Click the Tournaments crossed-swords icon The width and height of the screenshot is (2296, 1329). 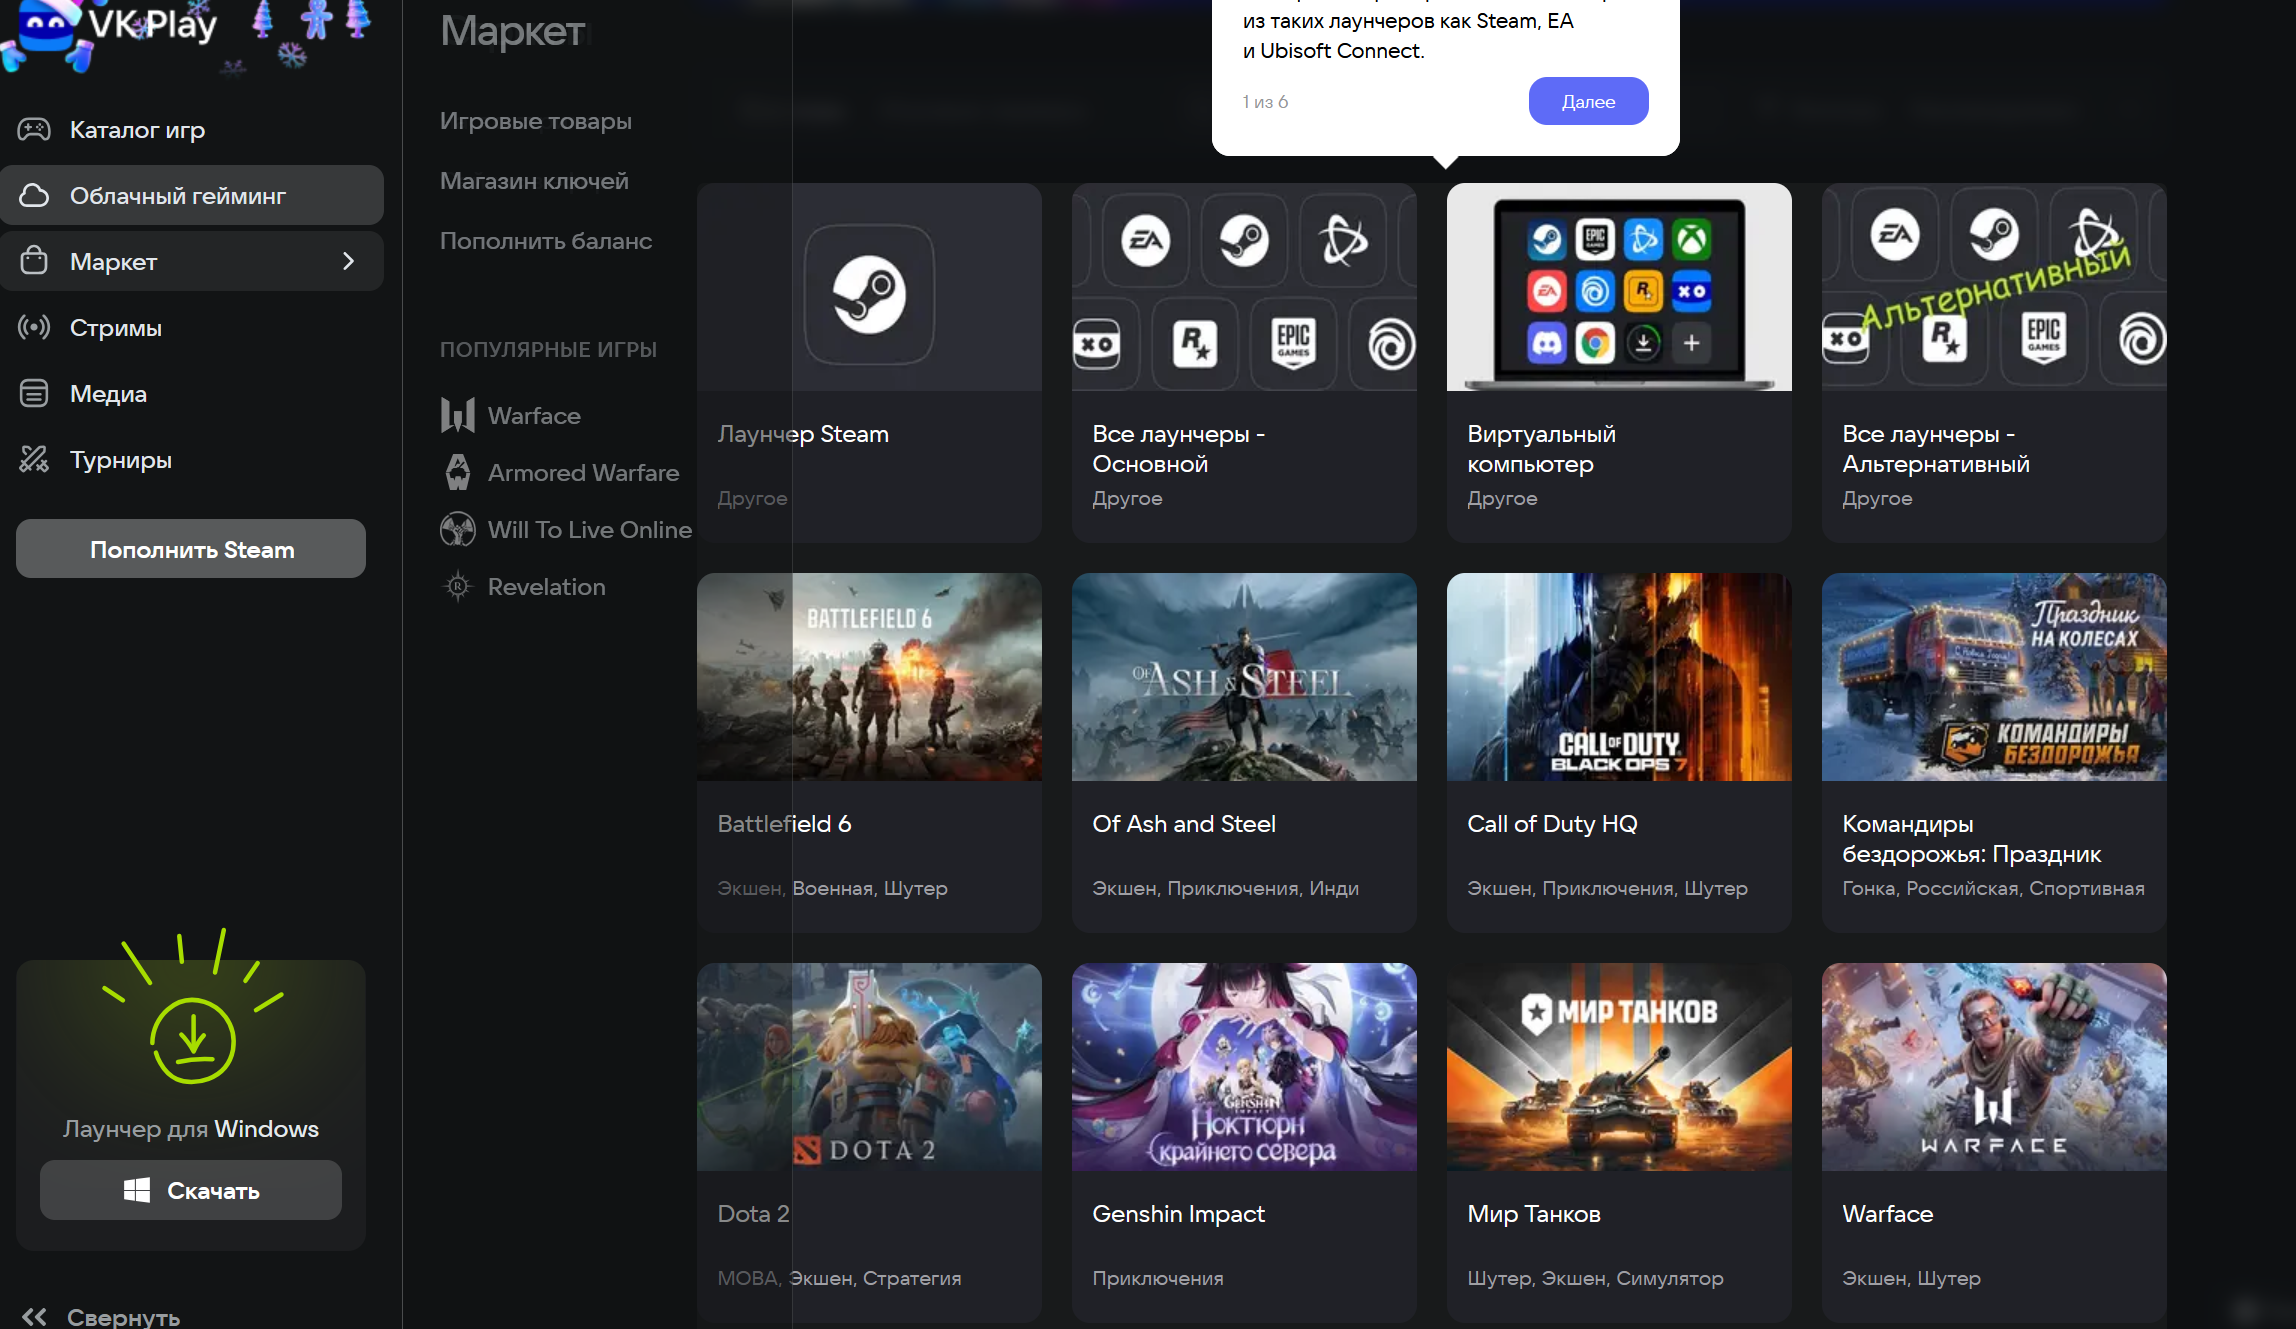[34, 460]
